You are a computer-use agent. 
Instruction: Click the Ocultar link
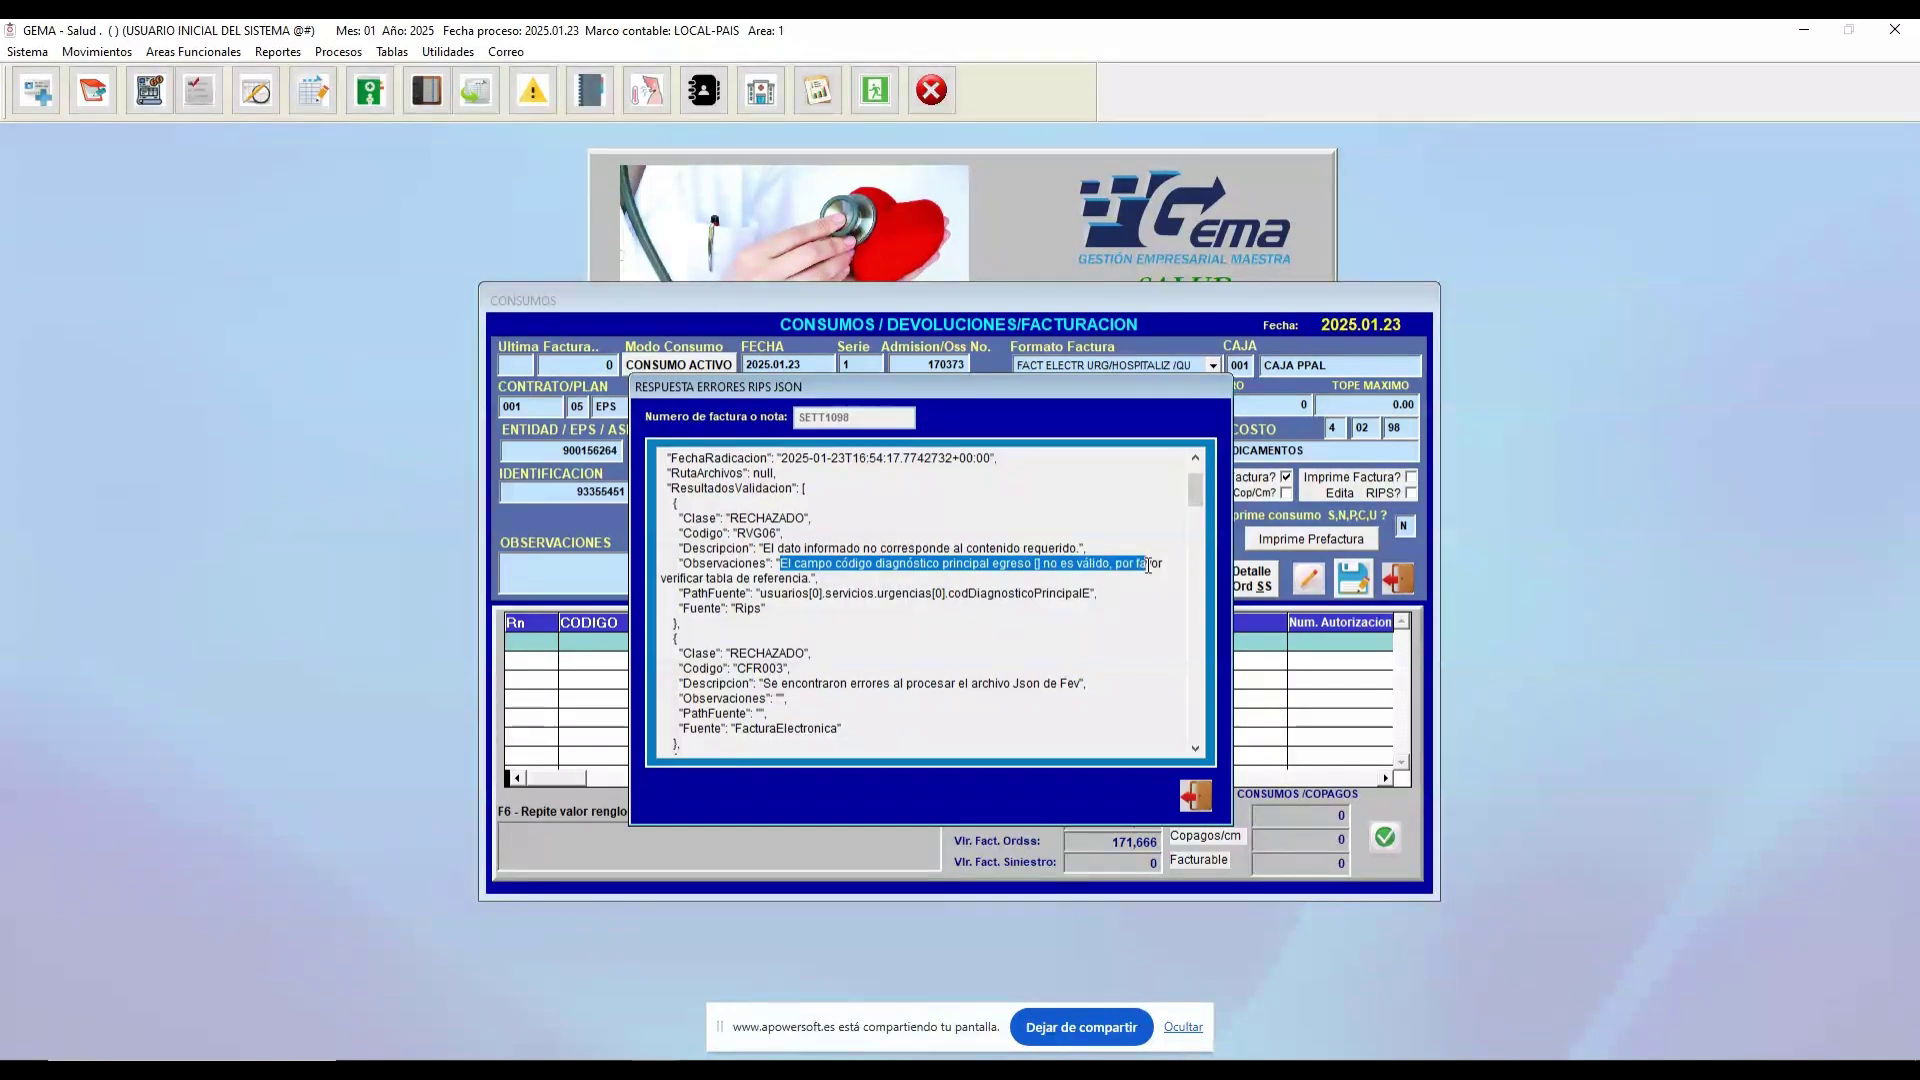click(x=1183, y=1027)
